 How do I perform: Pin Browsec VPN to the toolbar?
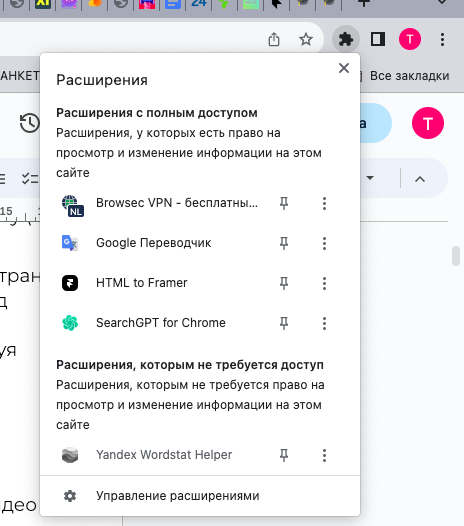284,203
